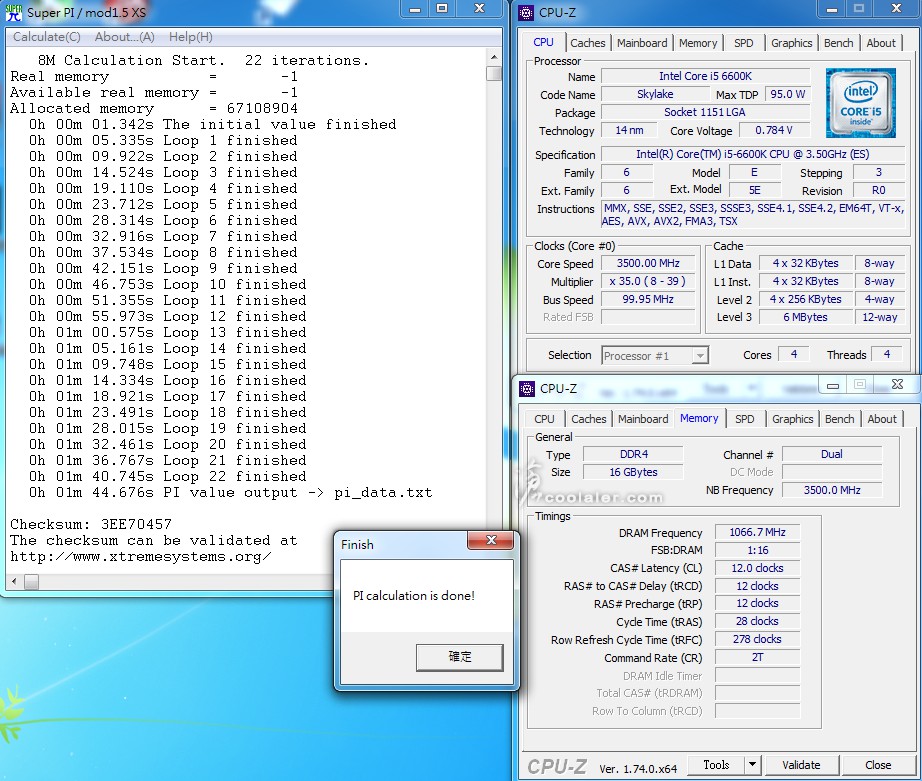The height and width of the screenshot is (781, 922).
Task: Click the '16 GBytes' memory size value
Action: pyautogui.click(x=633, y=472)
